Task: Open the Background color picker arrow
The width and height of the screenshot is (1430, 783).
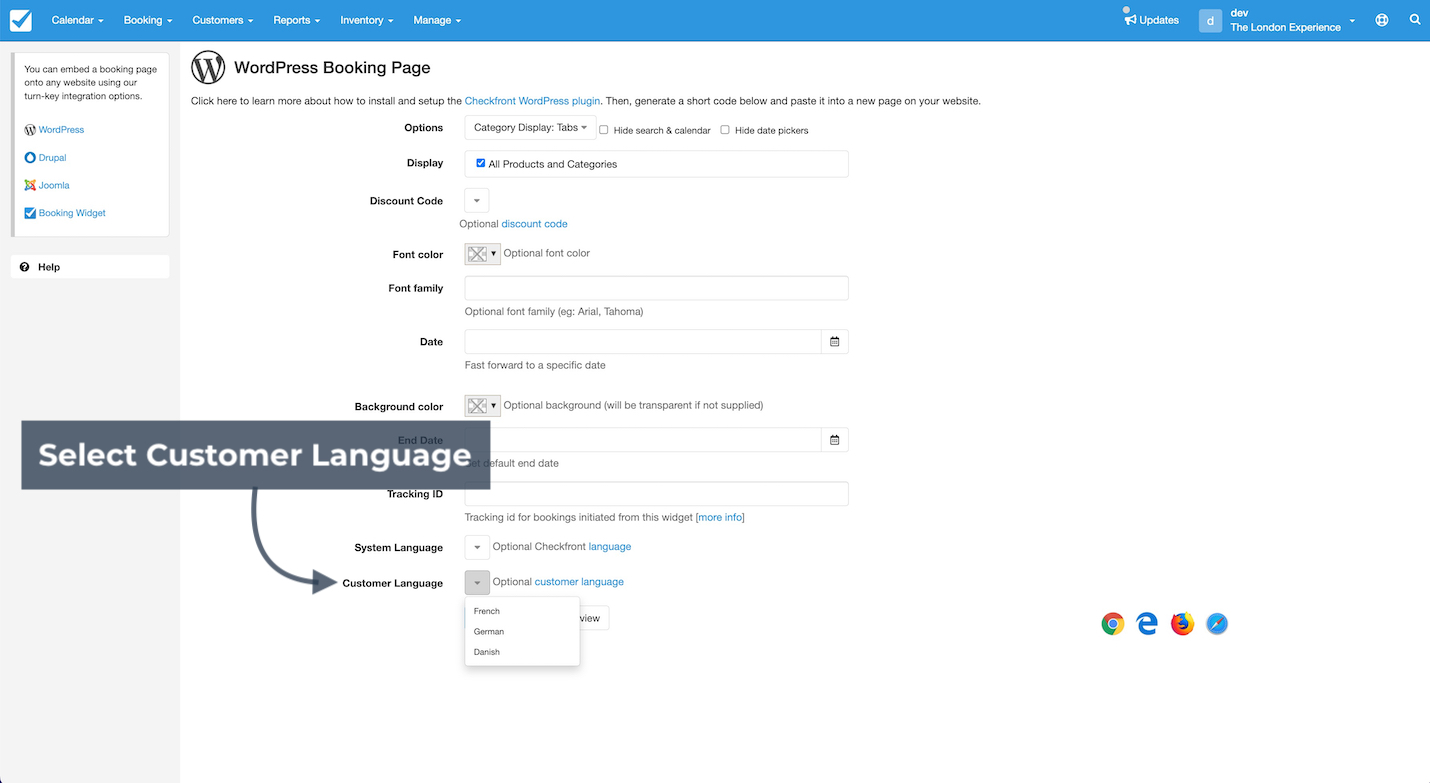Action: coord(493,406)
